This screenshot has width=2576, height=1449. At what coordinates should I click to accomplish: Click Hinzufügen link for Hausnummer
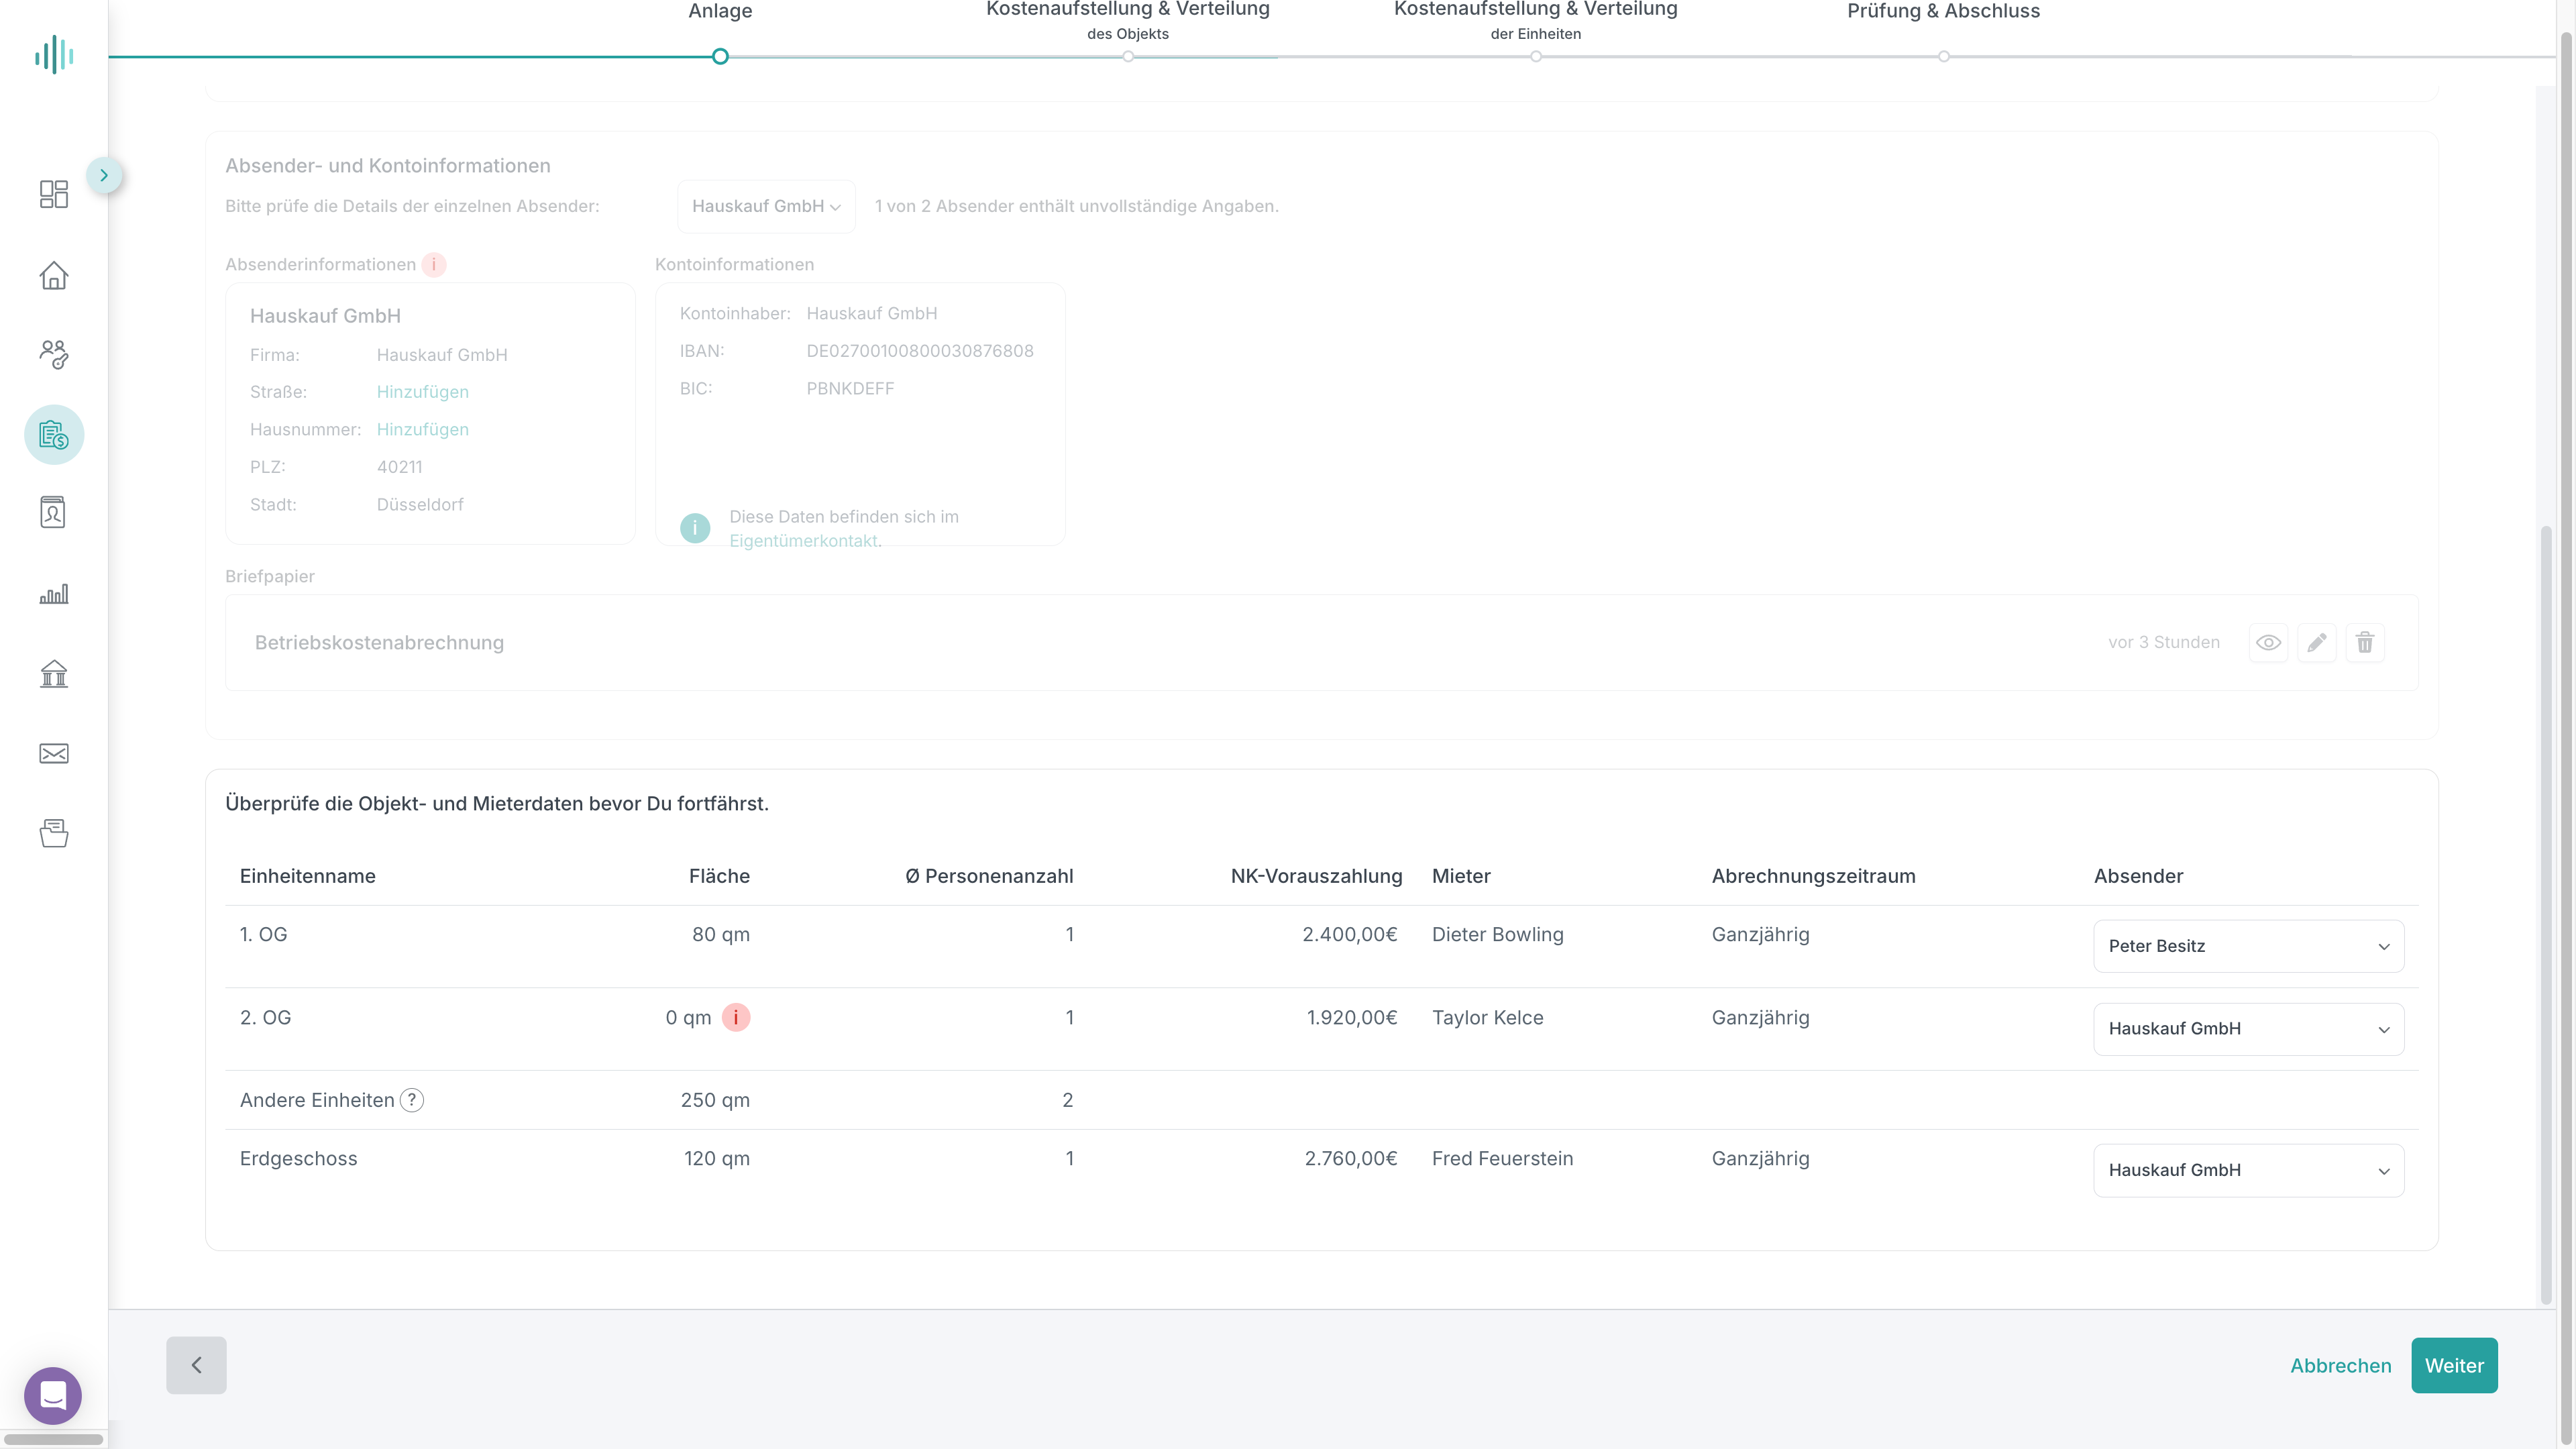click(423, 429)
